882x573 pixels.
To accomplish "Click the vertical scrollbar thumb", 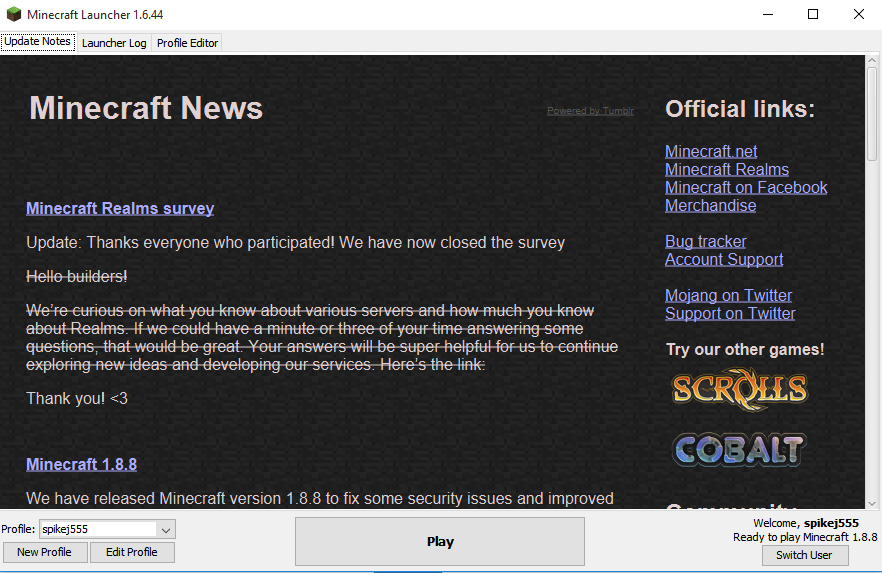I will [x=872, y=114].
